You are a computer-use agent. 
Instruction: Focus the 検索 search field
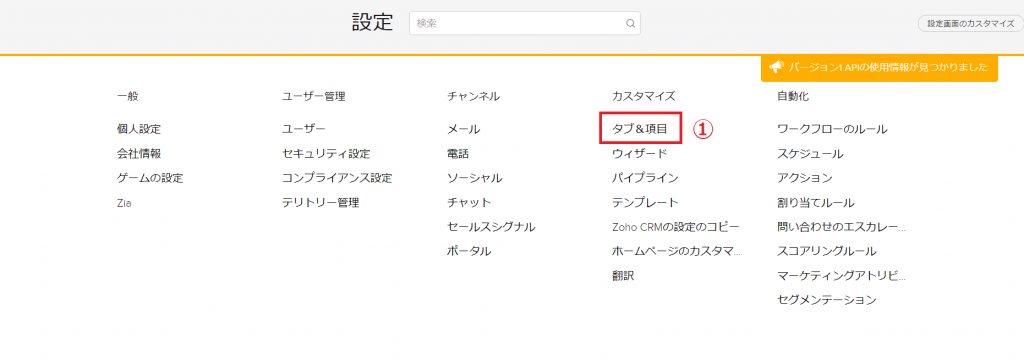524,23
